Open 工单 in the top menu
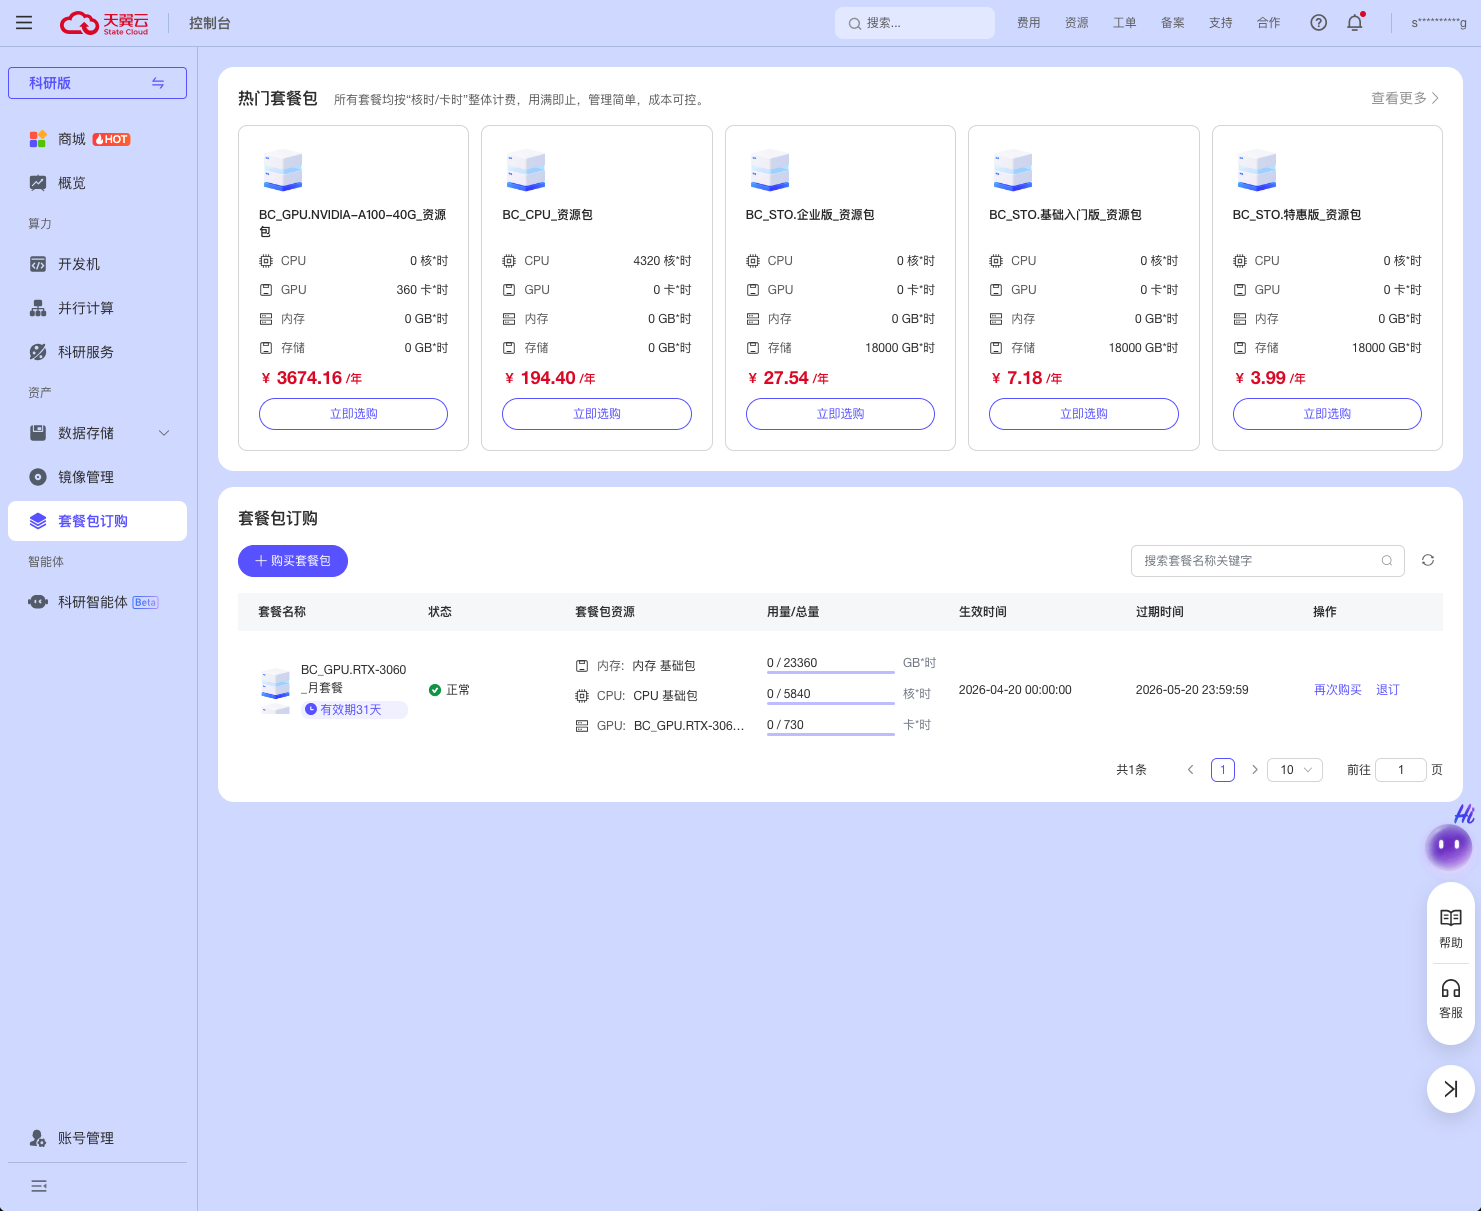 click(x=1125, y=23)
